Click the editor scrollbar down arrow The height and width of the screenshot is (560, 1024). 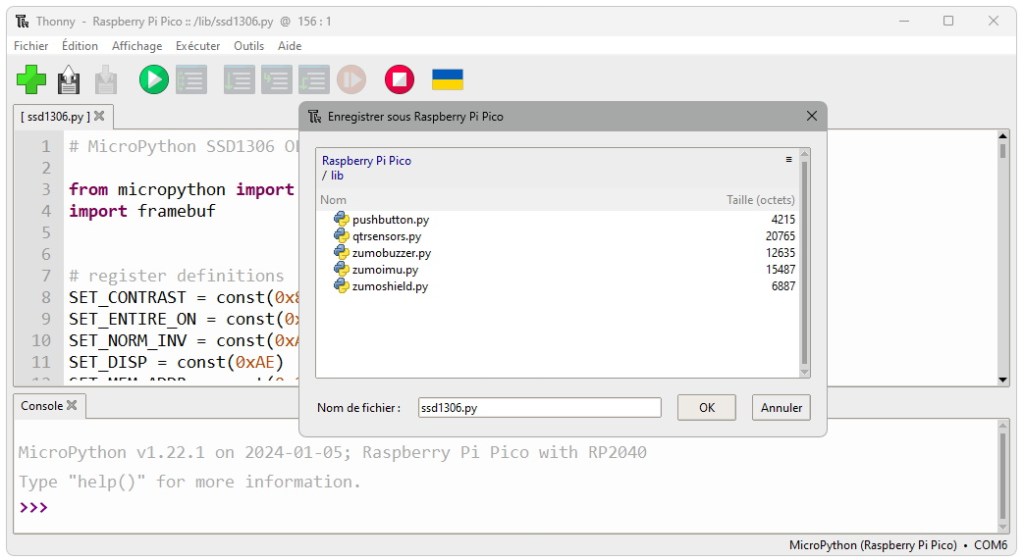1003,380
